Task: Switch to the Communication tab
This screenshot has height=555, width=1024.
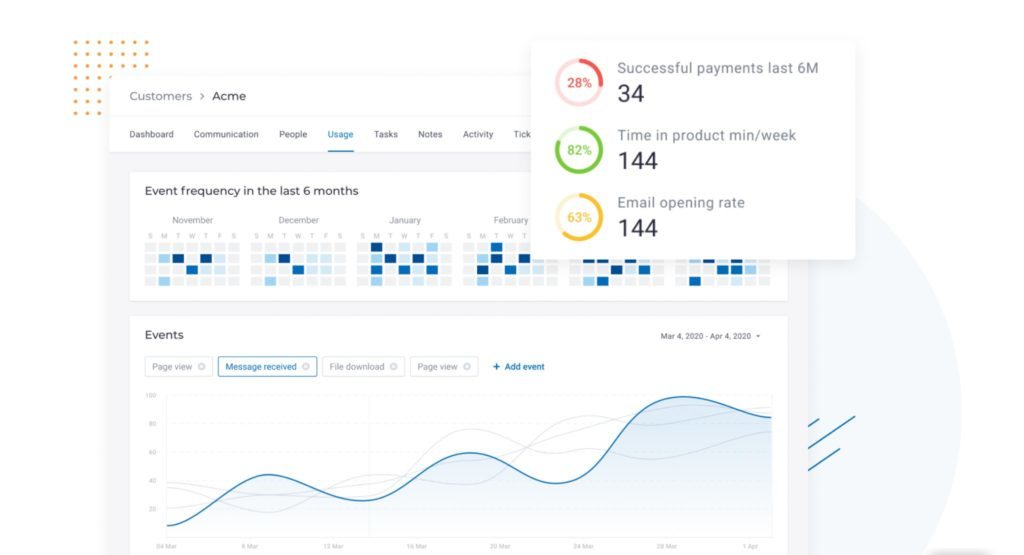Action: click(226, 134)
